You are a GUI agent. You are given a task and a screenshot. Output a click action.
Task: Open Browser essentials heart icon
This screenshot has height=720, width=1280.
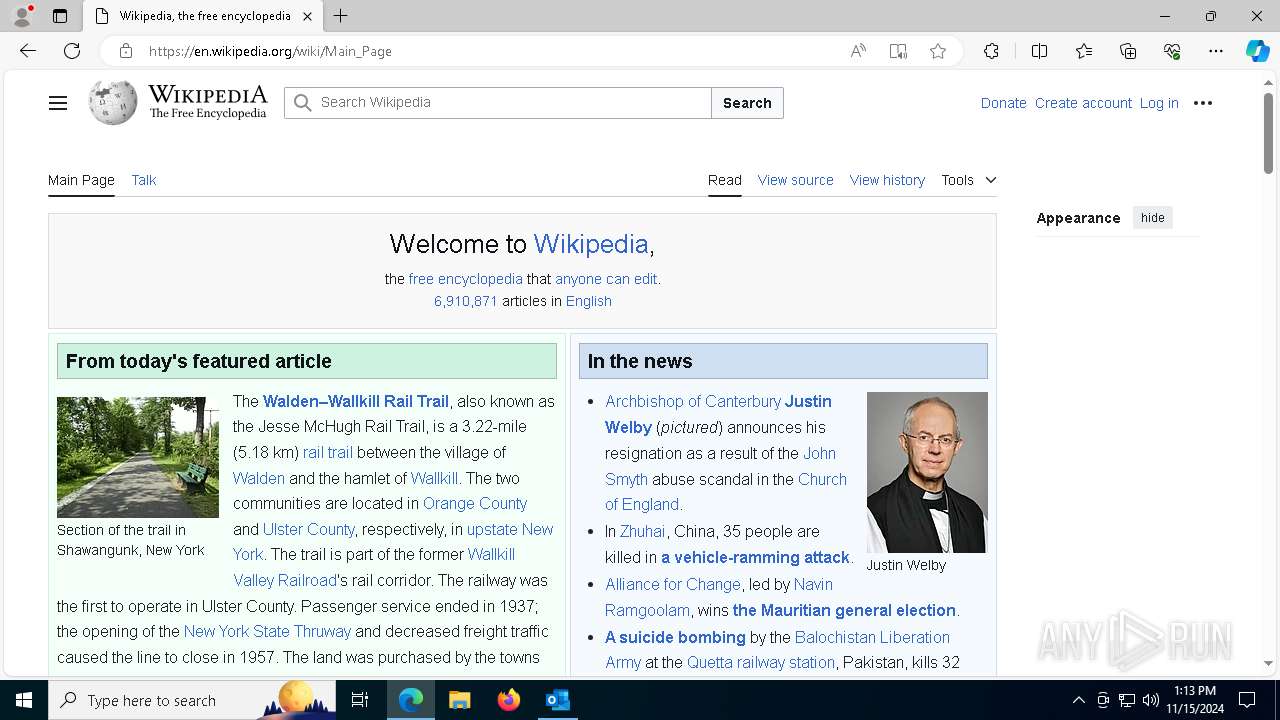coord(1172,51)
